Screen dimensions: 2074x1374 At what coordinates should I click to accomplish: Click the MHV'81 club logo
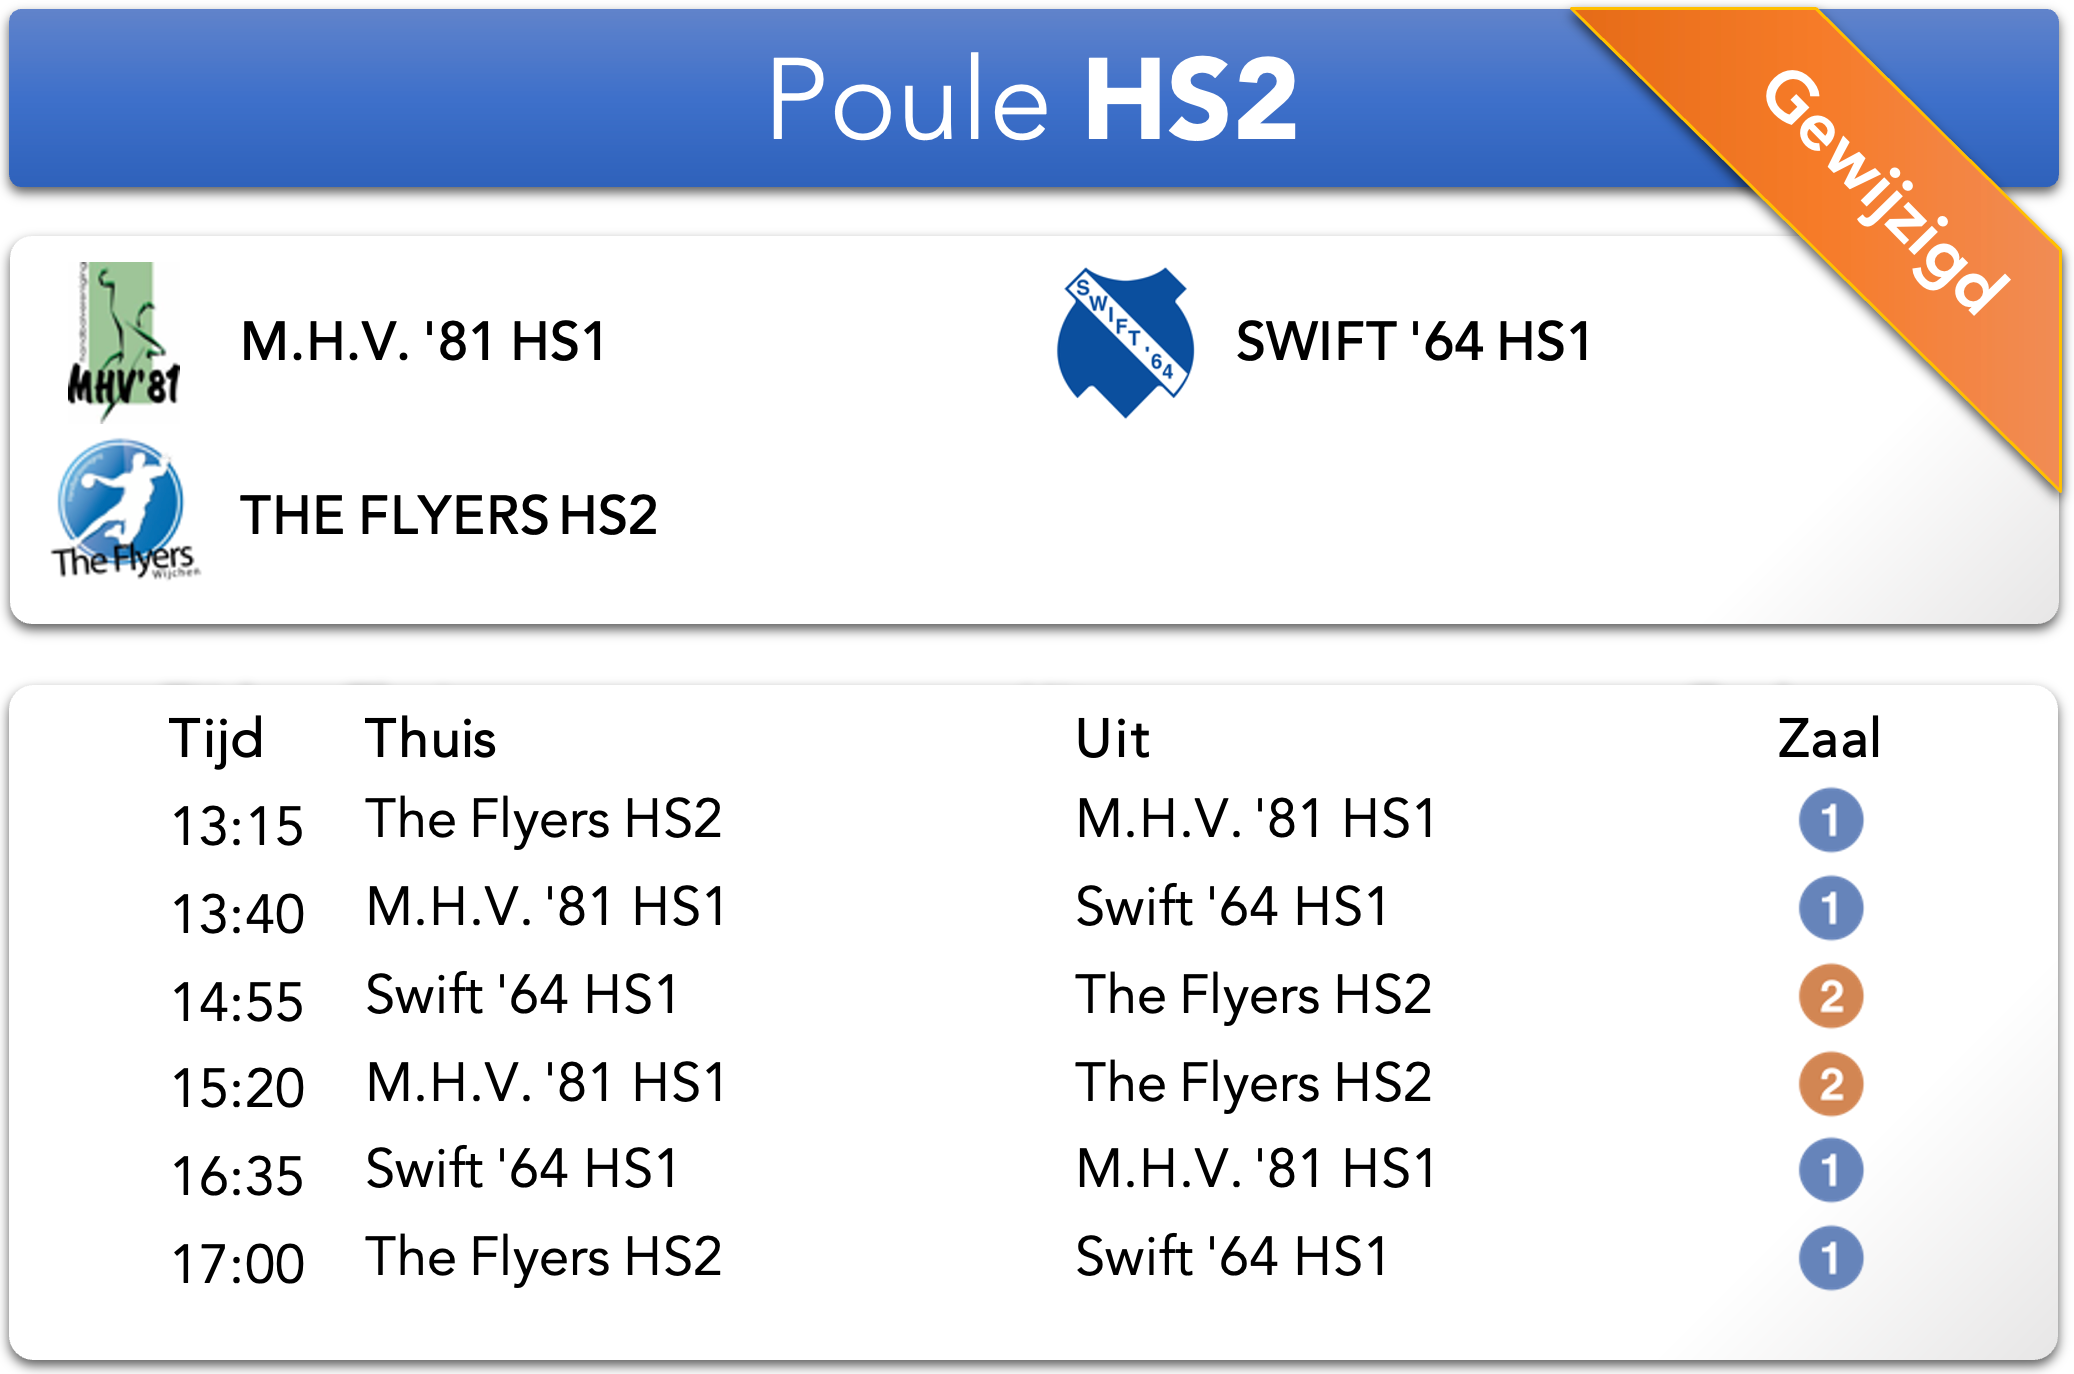123,340
